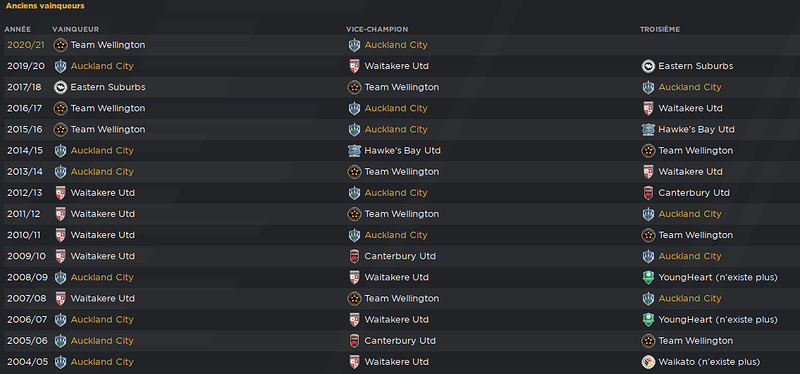Sort by the TROISIÈME column header
Screen dimensions: 800x374
click(x=660, y=30)
